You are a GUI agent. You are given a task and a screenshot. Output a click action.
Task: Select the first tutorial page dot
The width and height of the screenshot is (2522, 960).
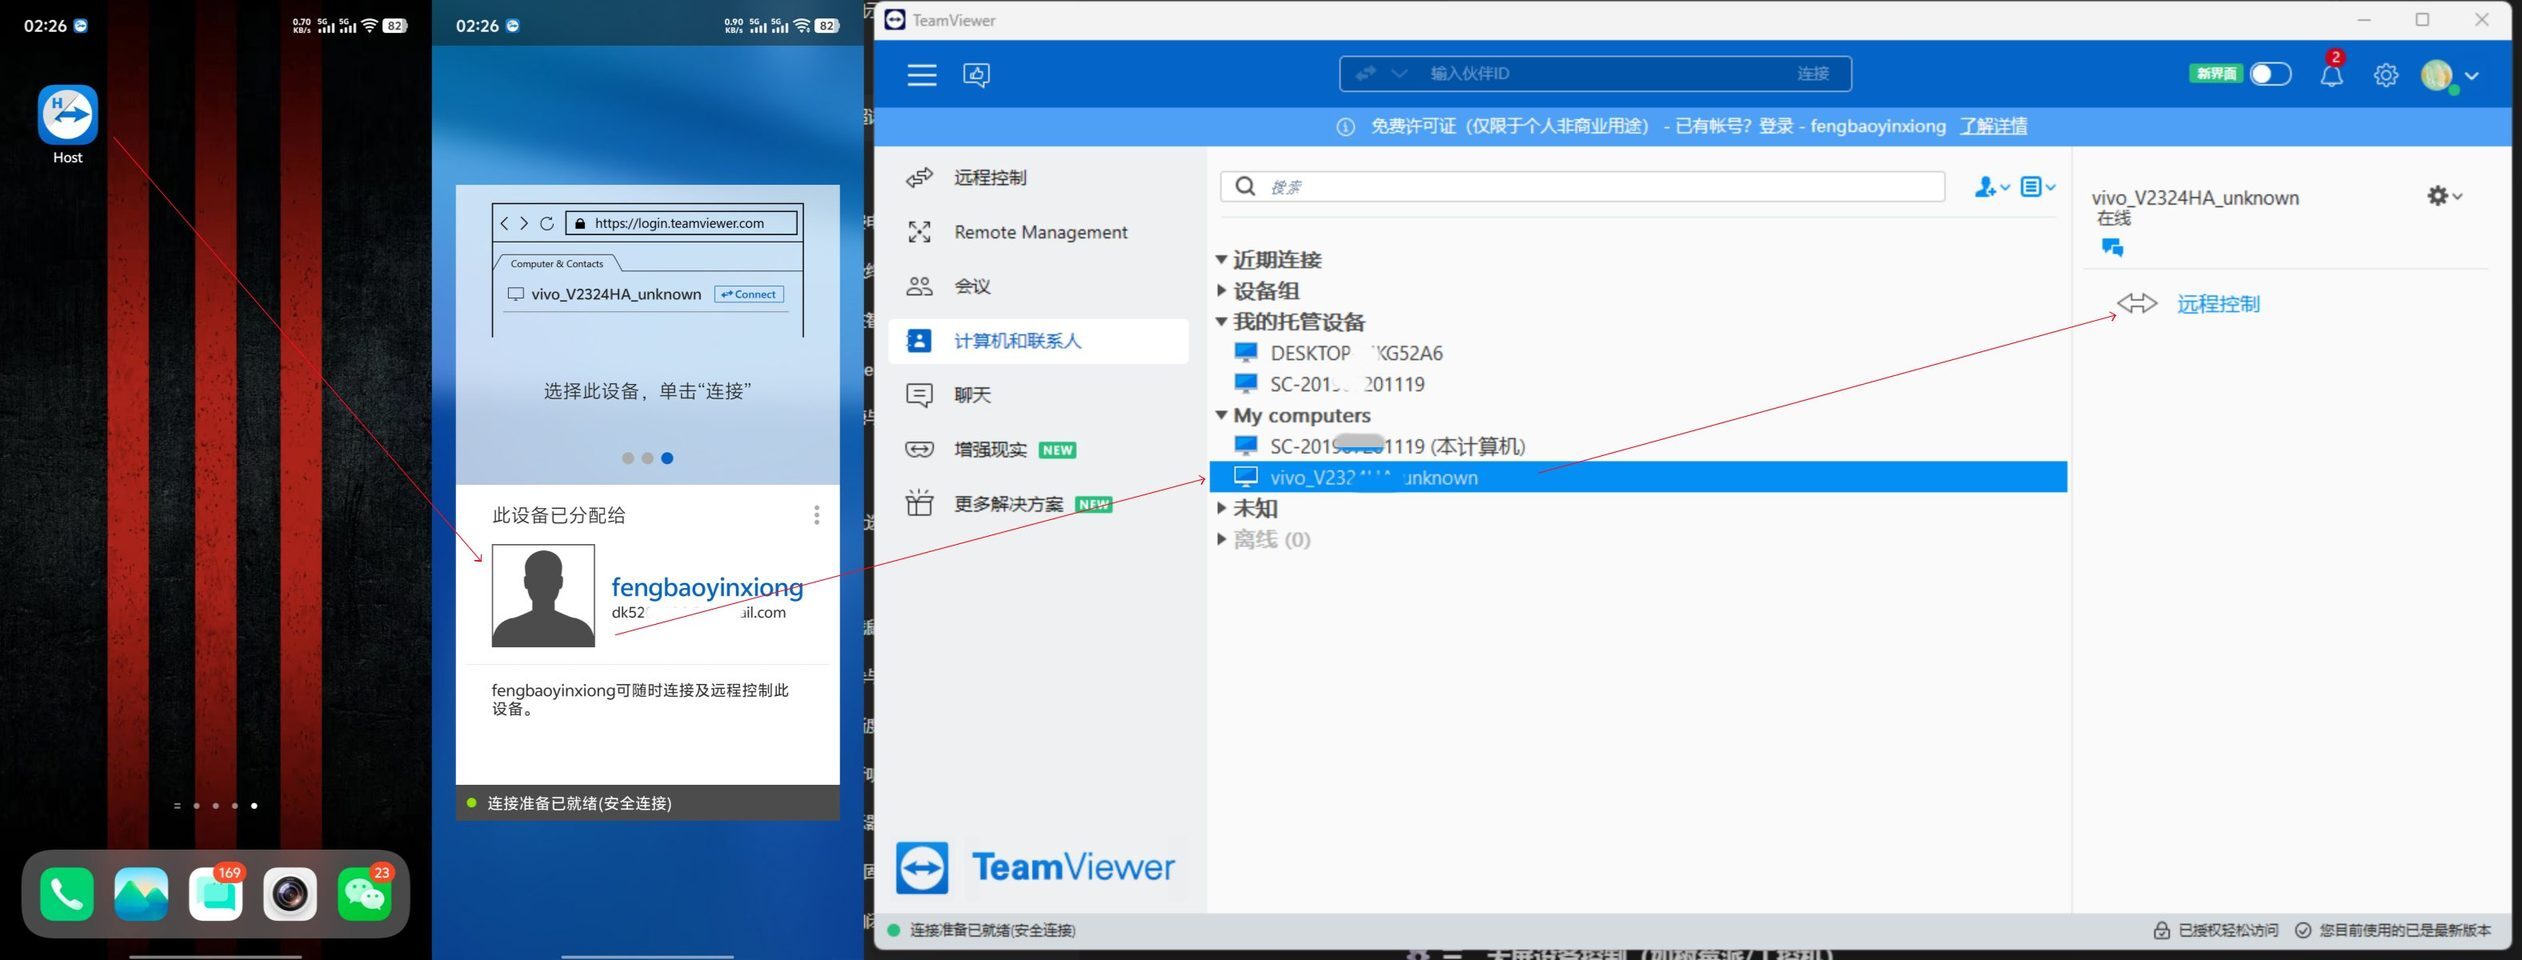click(x=628, y=458)
